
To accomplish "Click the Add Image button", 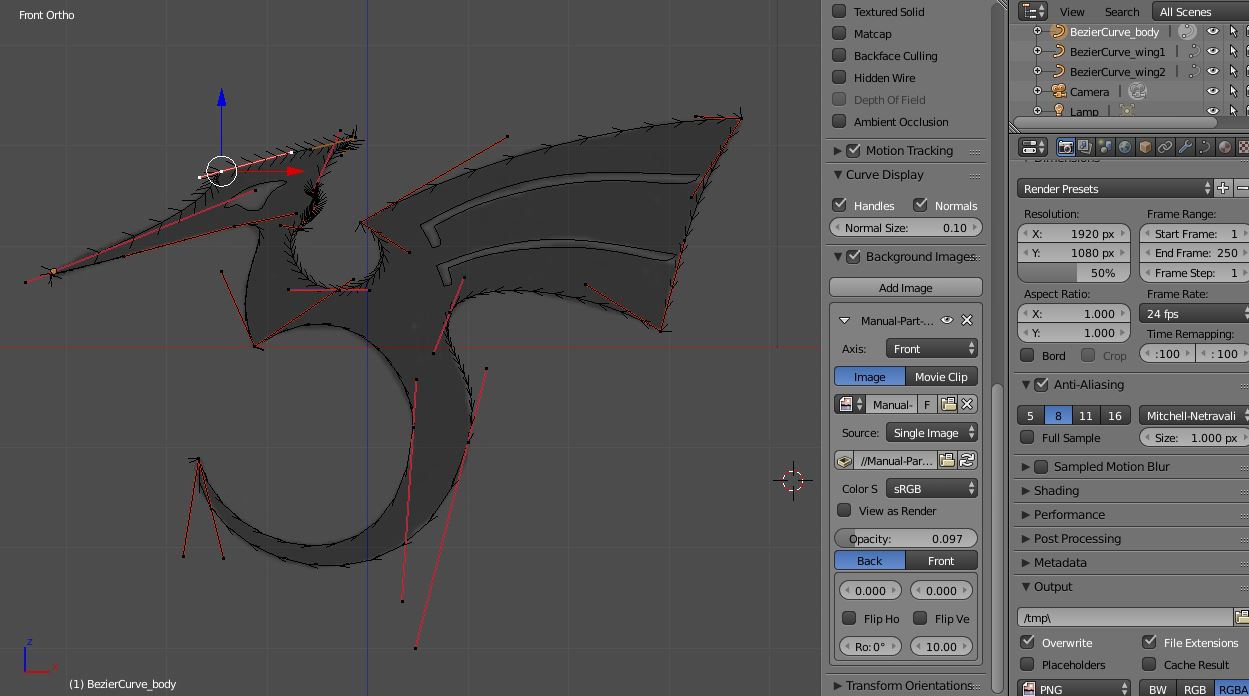I will (x=905, y=288).
